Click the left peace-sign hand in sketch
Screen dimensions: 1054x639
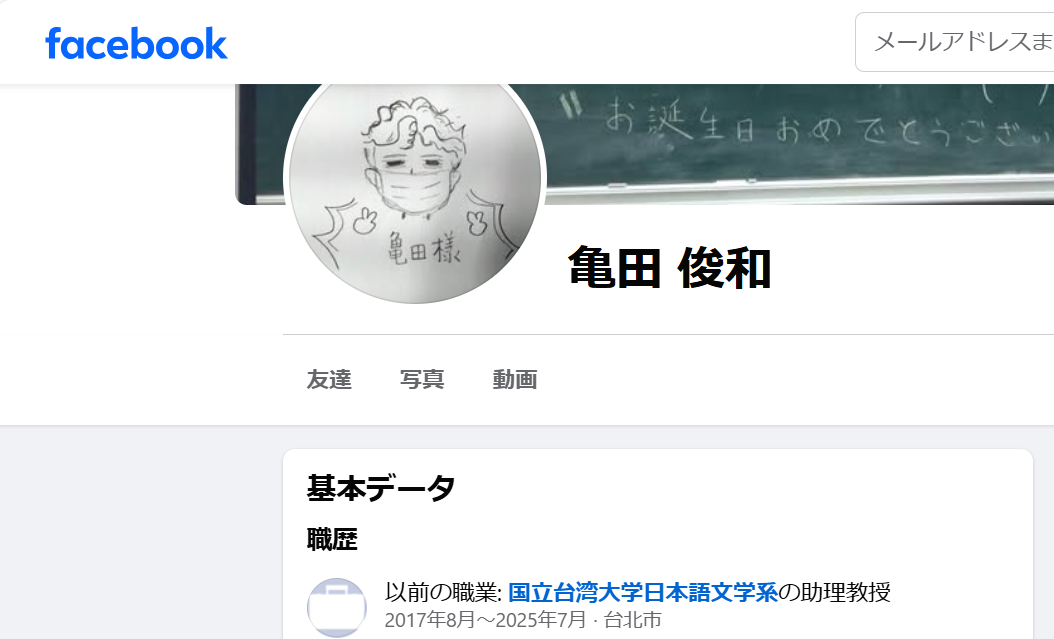pos(364,220)
